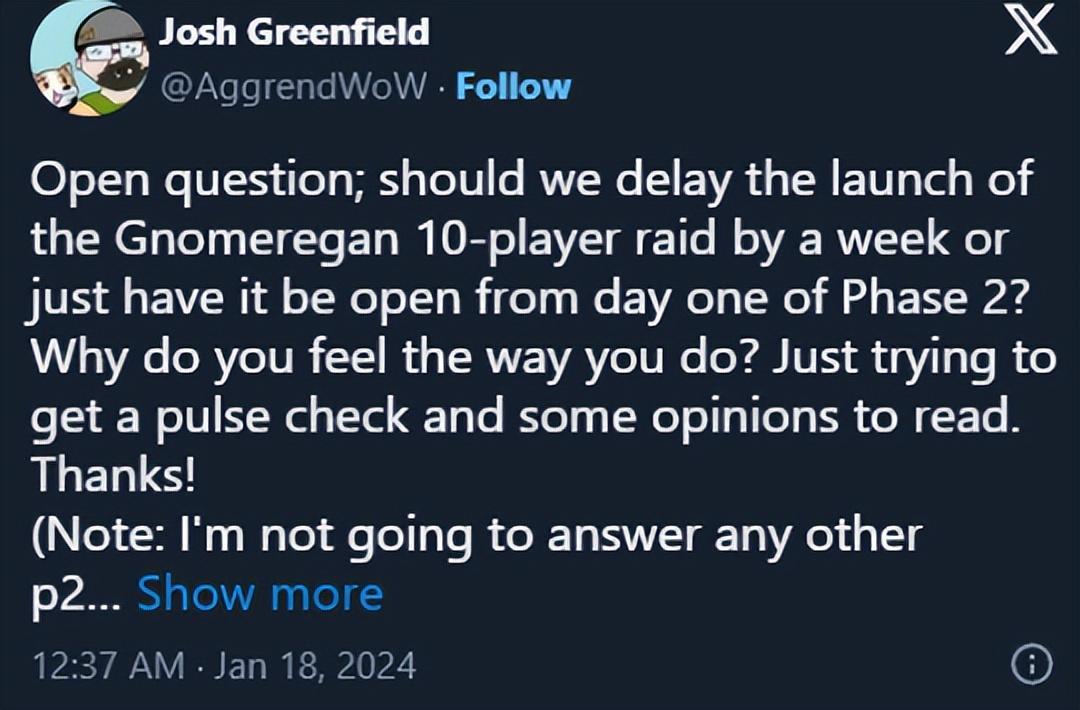Click the "Thanks!" line
This screenshot has height=710, width=1080.
click(113, 475)
